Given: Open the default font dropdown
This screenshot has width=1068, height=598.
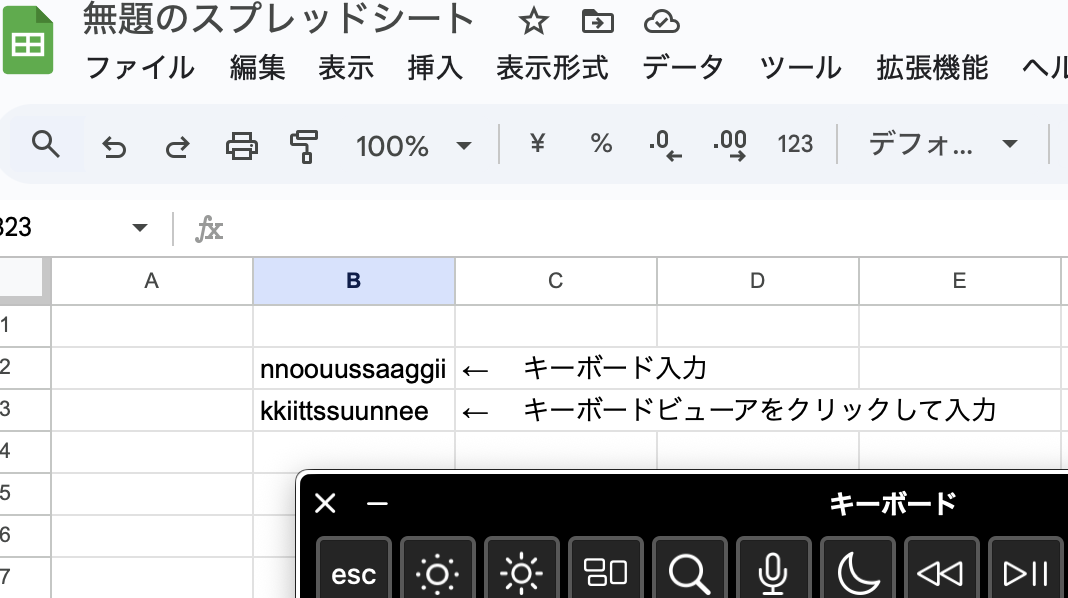Looking at the screenshot, I should [x=942, y=146].
